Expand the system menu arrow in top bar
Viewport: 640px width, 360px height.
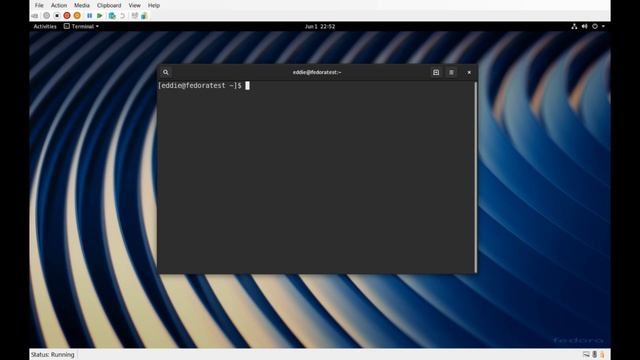pos(603,26)
